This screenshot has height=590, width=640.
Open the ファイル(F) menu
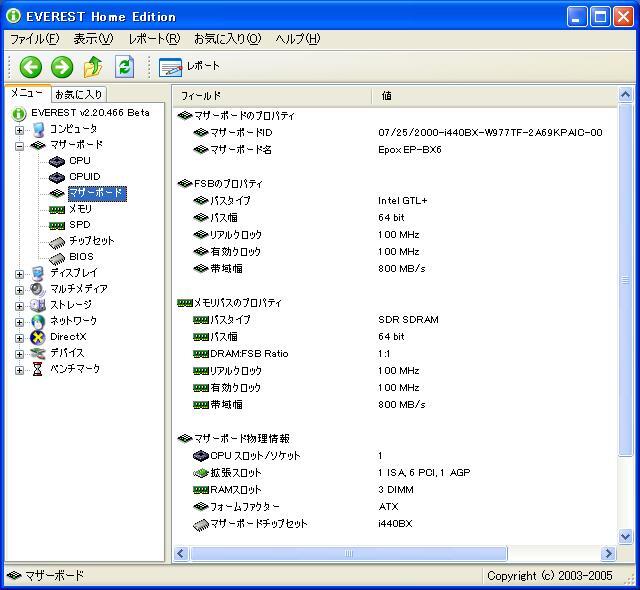coord(34,39)
